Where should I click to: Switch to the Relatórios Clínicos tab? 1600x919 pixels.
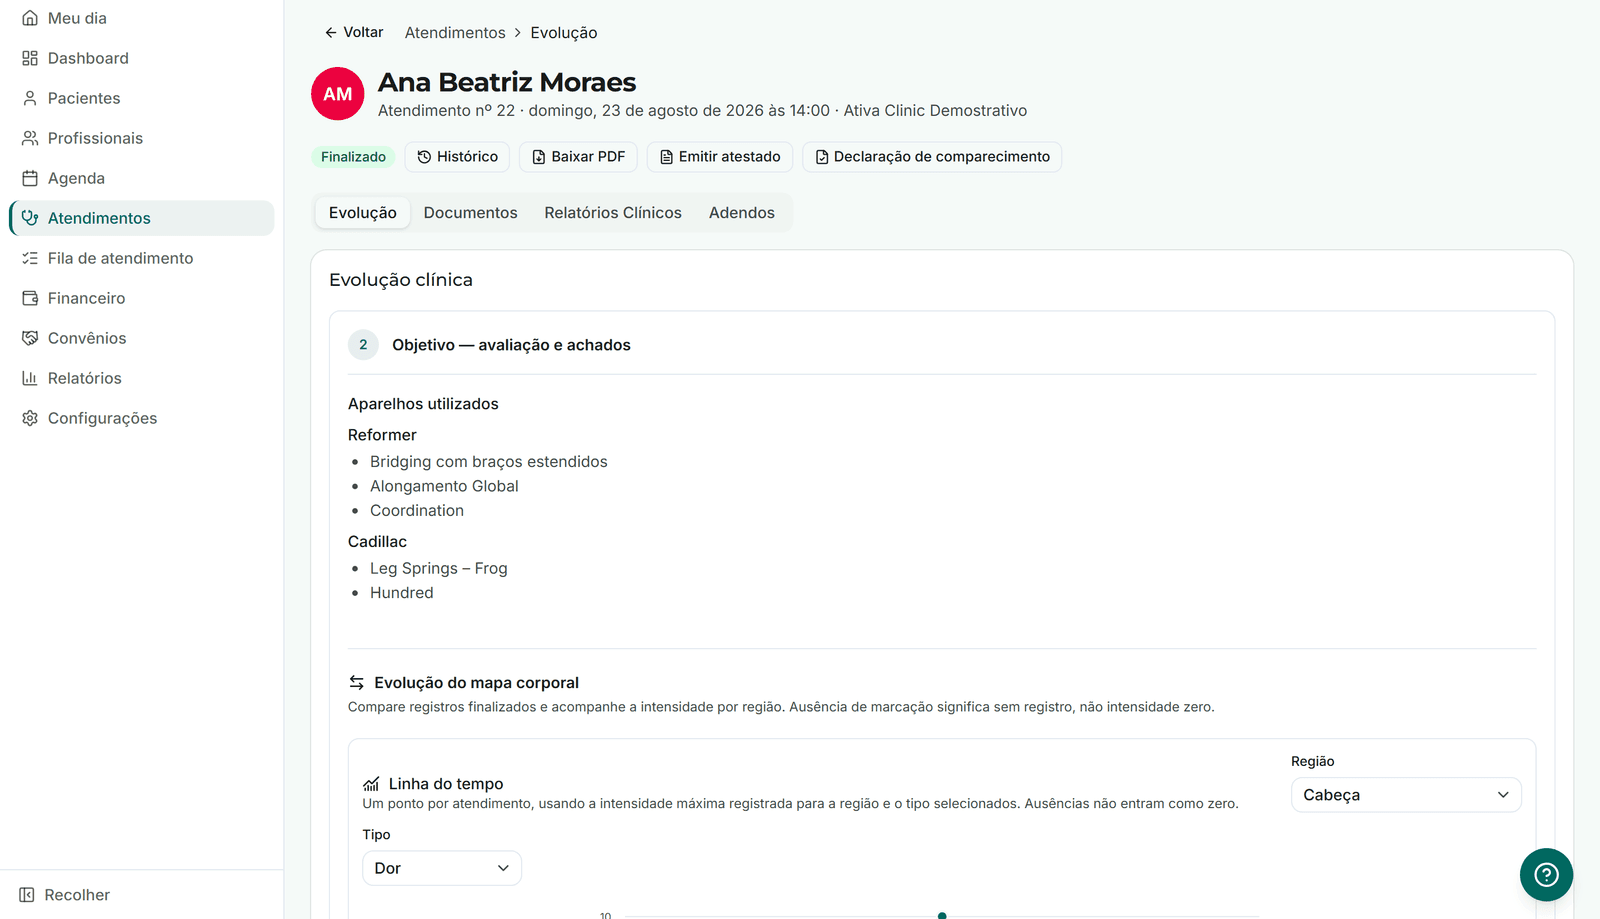pyautogui.click(x=613, y=213)
